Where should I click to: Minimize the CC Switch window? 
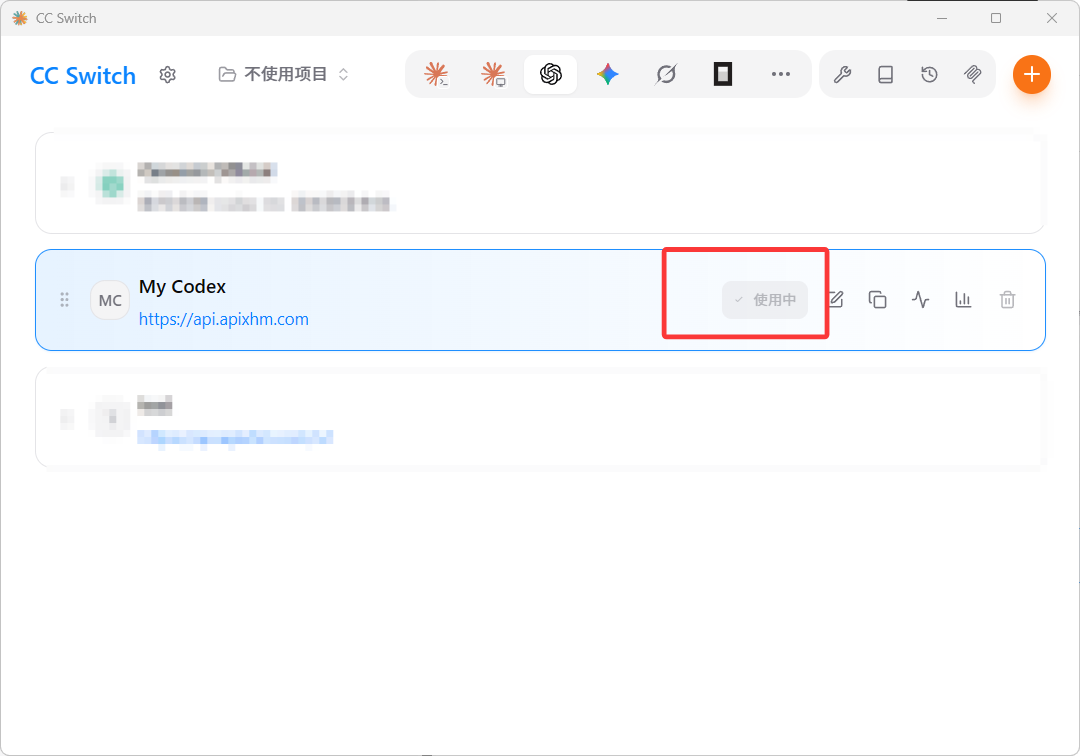pyautogui.click(x=942, y=18)
